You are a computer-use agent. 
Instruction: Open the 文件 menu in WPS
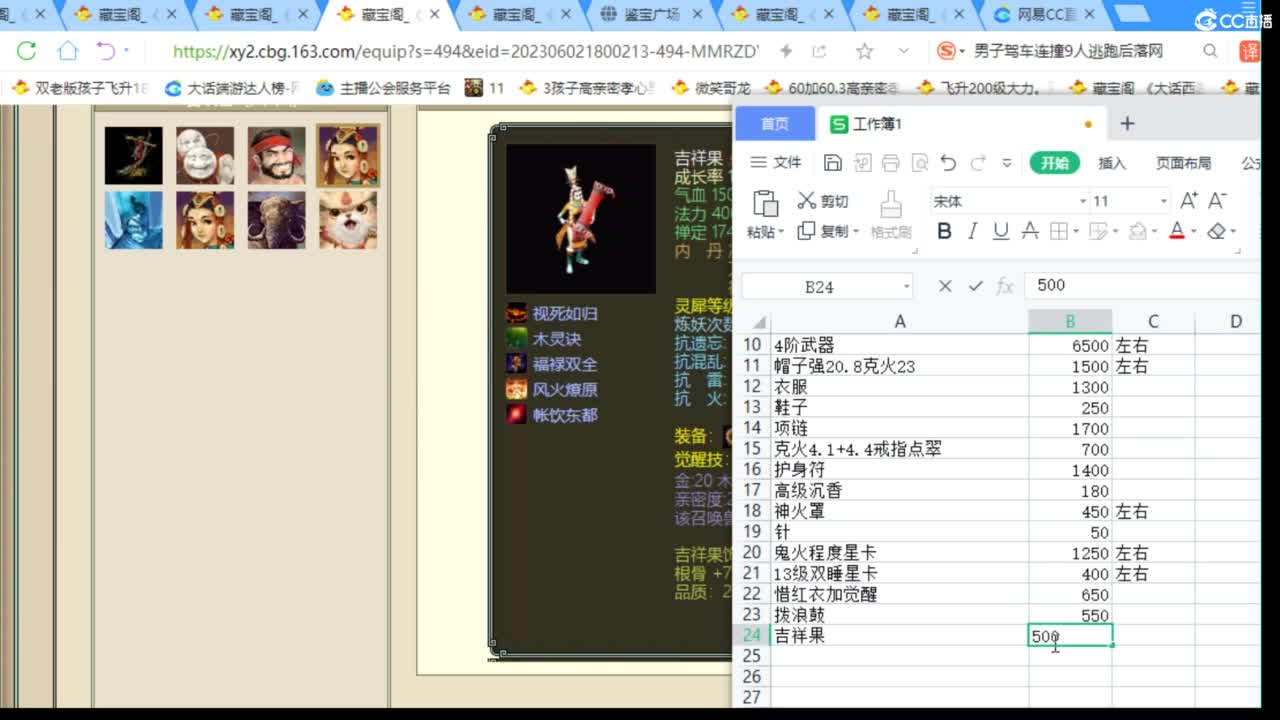[776, 163]
